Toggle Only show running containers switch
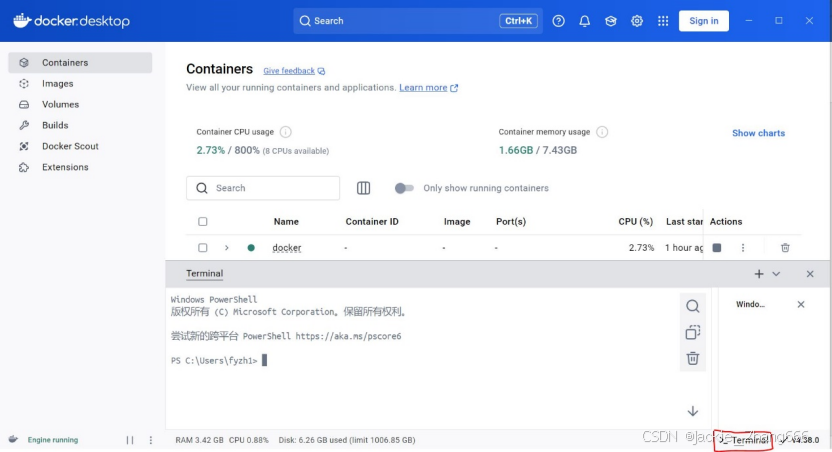Image resolution: width=832 pixels, height=452 pixels. click(404, 188)
